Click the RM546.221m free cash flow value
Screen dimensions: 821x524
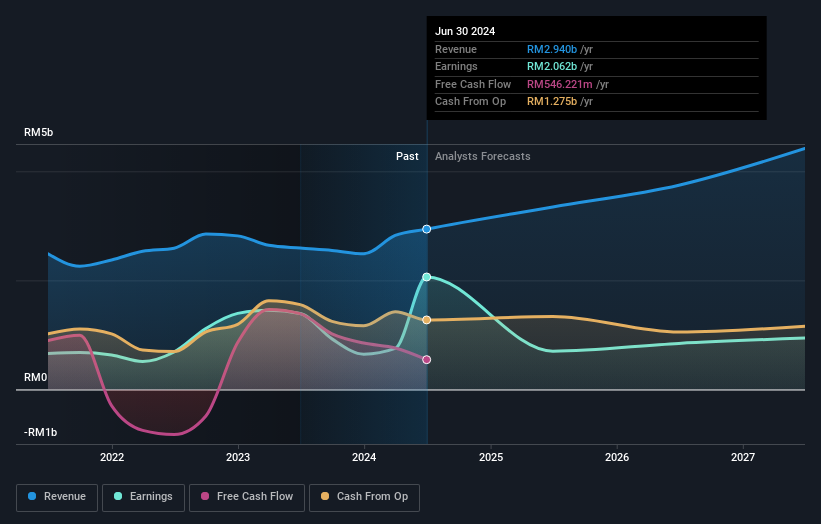tap(560, 84)
